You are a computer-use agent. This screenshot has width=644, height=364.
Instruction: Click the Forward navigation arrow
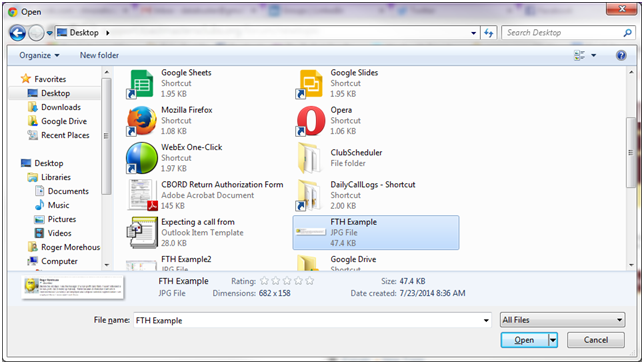pyautogui.click(x=36, y=33)
